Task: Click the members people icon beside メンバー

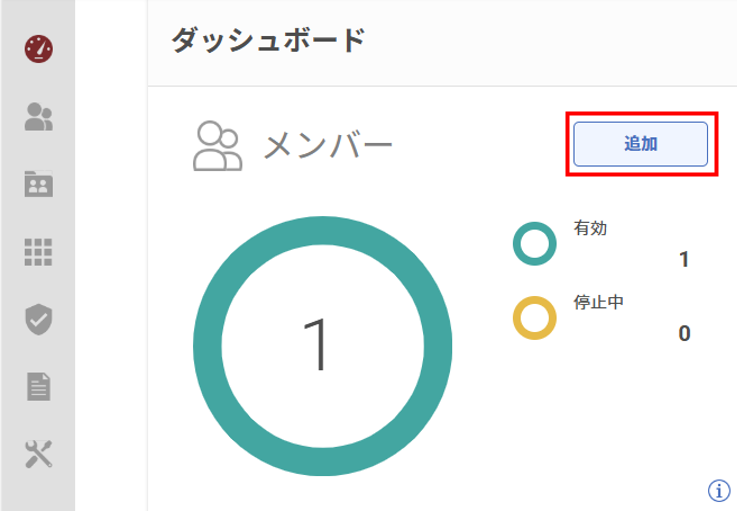Action: point(217,146)
